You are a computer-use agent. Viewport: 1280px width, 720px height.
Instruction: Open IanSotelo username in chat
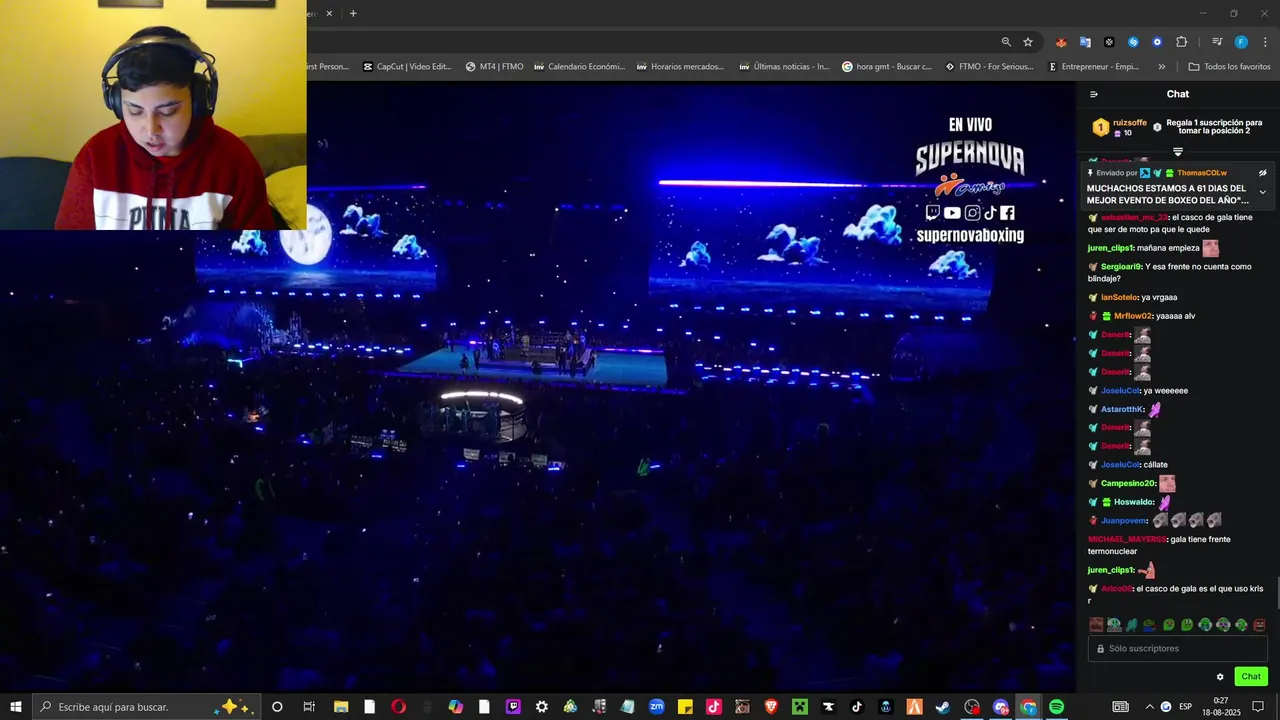[1120, 297]
